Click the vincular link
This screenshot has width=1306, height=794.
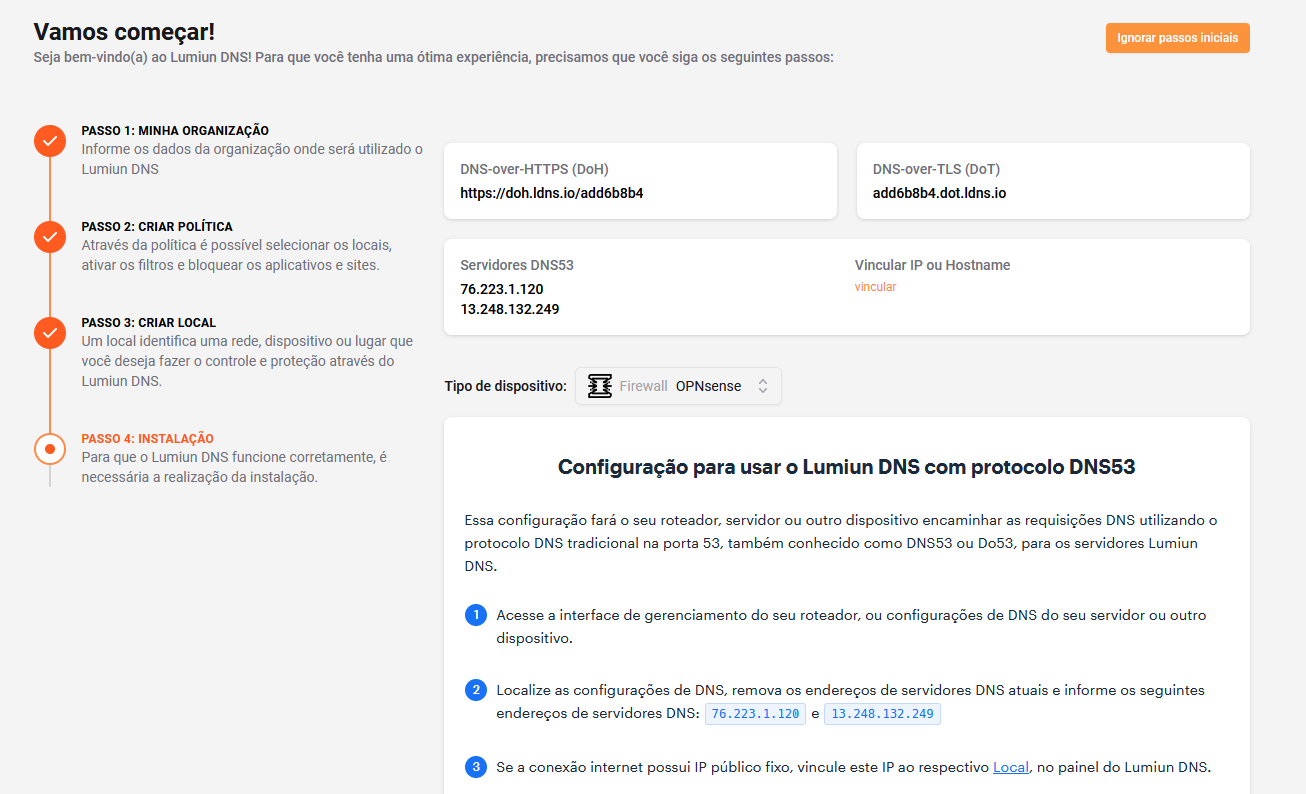point(875,287)
